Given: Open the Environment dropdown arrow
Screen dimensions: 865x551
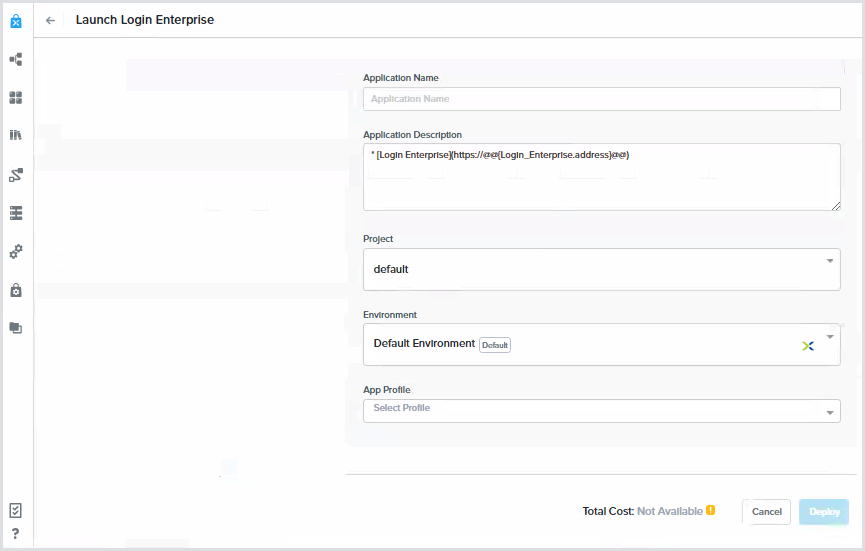Looking at the screenshot, I should pyautogui.click(x=829, y=337).
